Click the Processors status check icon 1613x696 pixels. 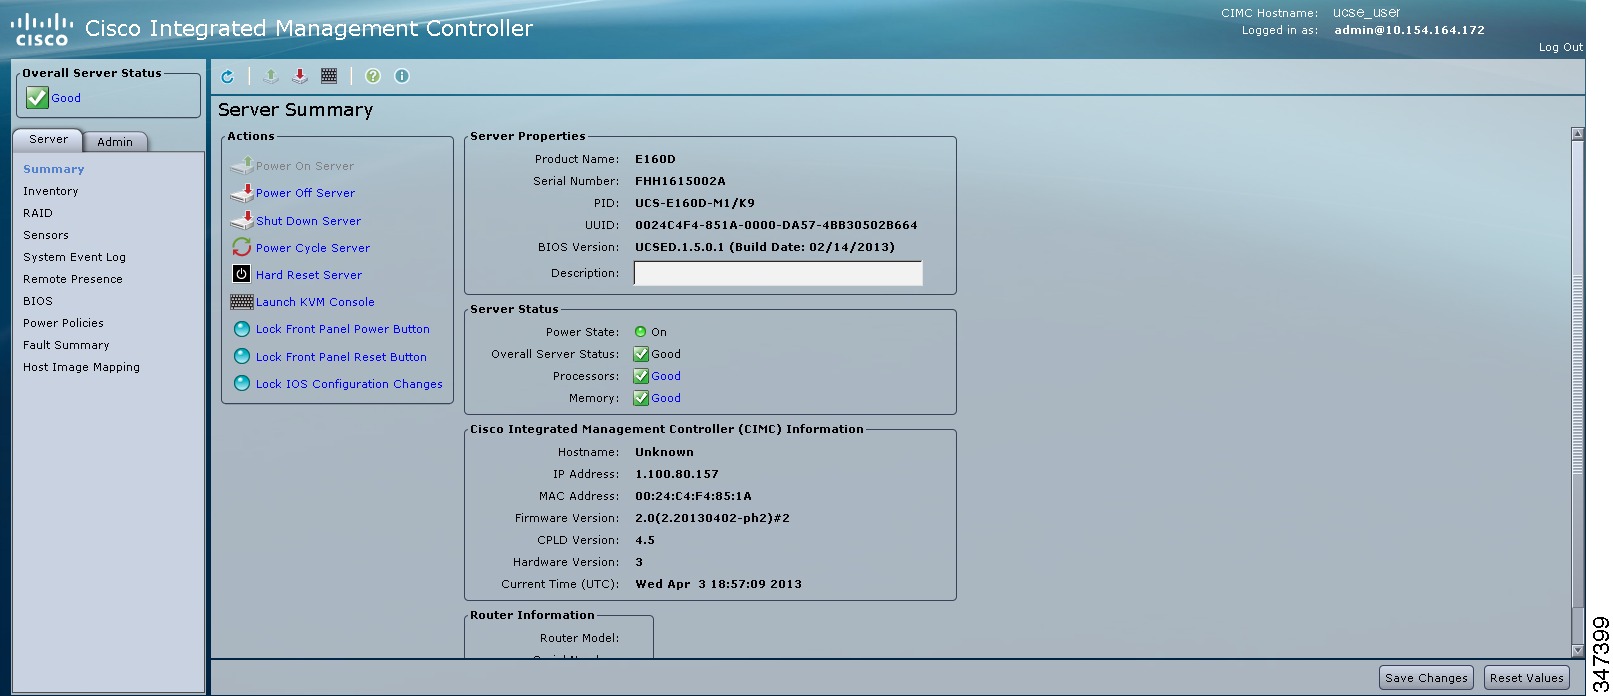[x=642, y=376]
